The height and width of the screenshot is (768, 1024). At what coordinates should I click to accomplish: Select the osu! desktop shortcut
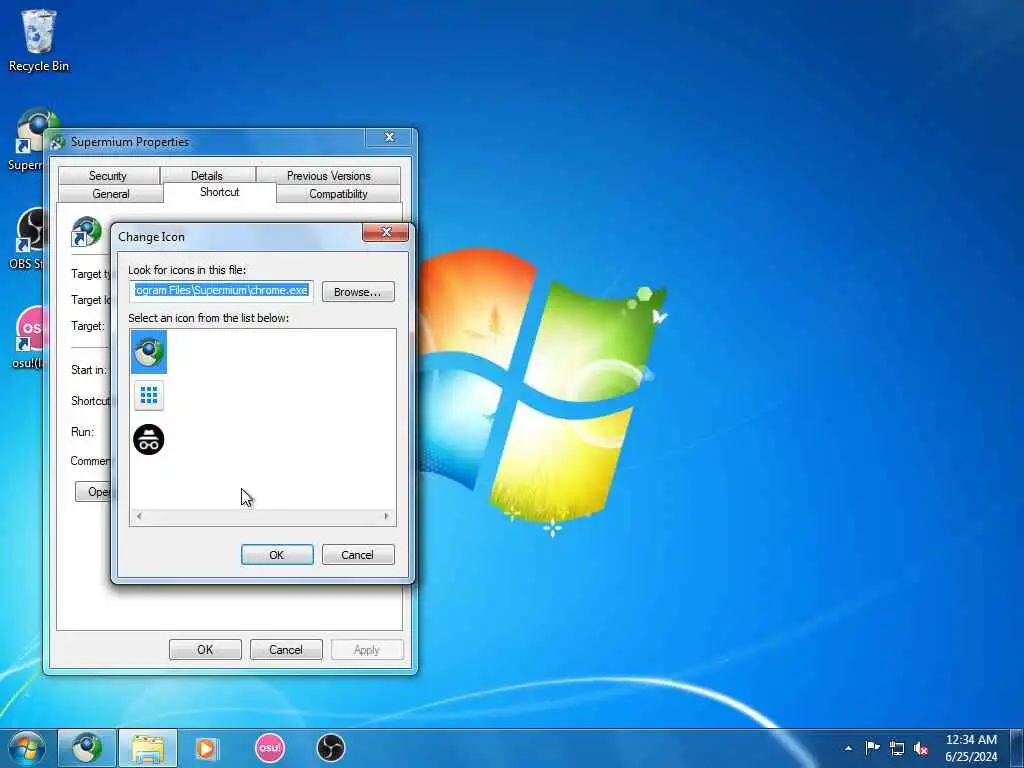pos(27,338)
